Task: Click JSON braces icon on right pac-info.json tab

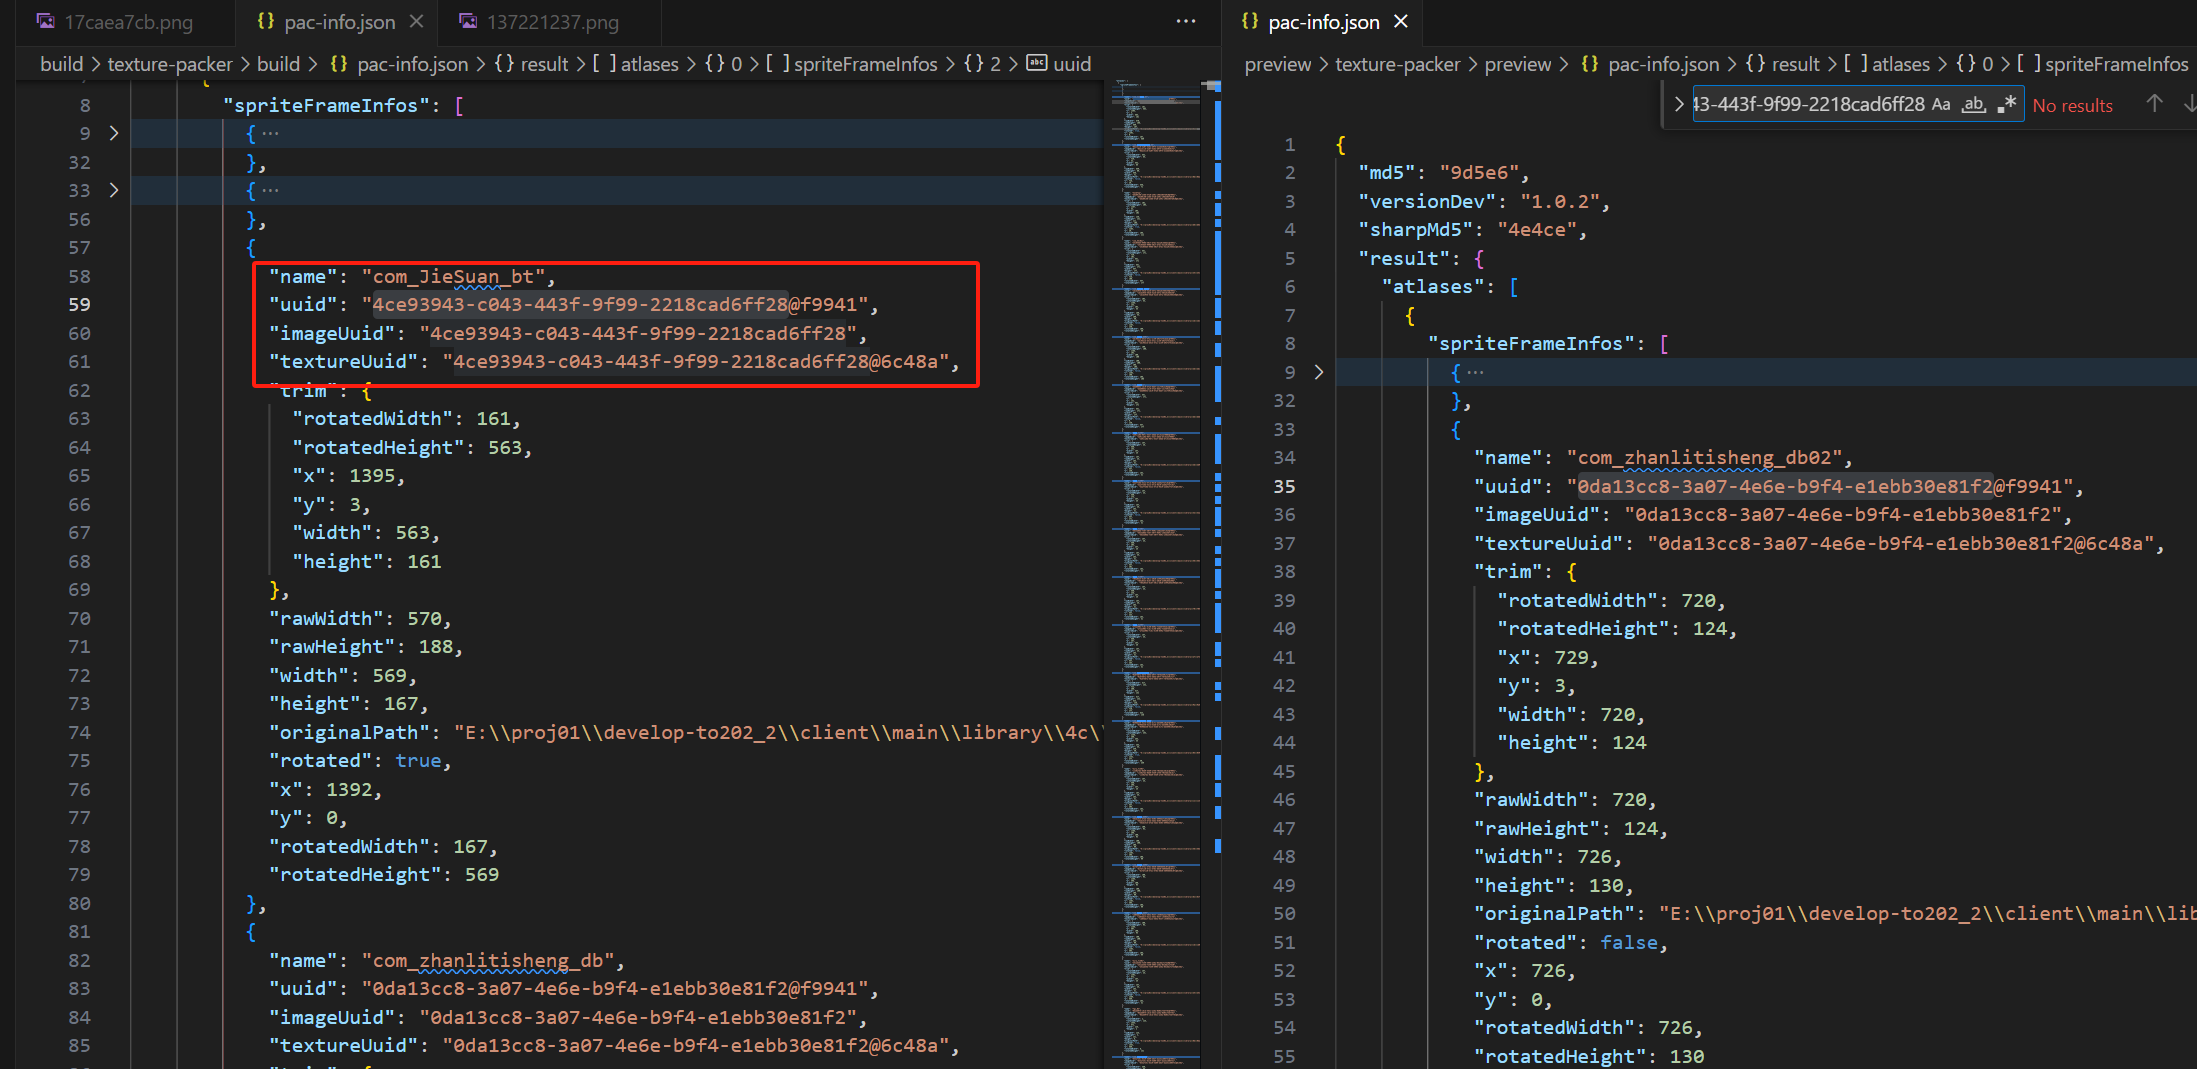Action: coord(1249,21)
